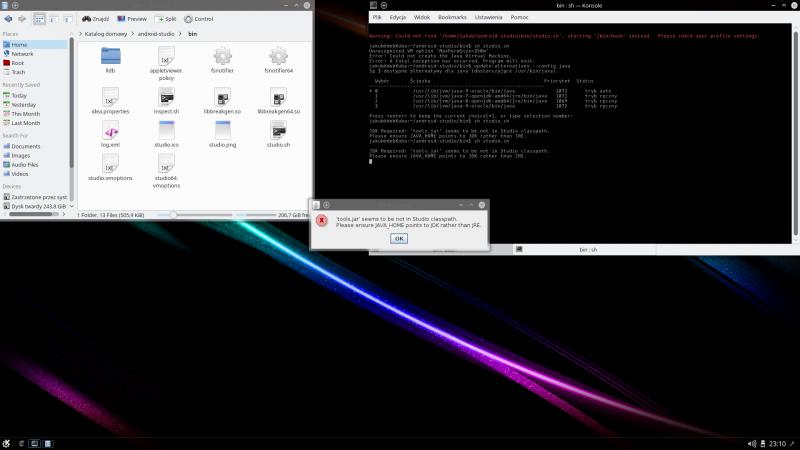Toggle the Preview button in toolbar
Screen dimensions: 800x450
coord(131,18)
